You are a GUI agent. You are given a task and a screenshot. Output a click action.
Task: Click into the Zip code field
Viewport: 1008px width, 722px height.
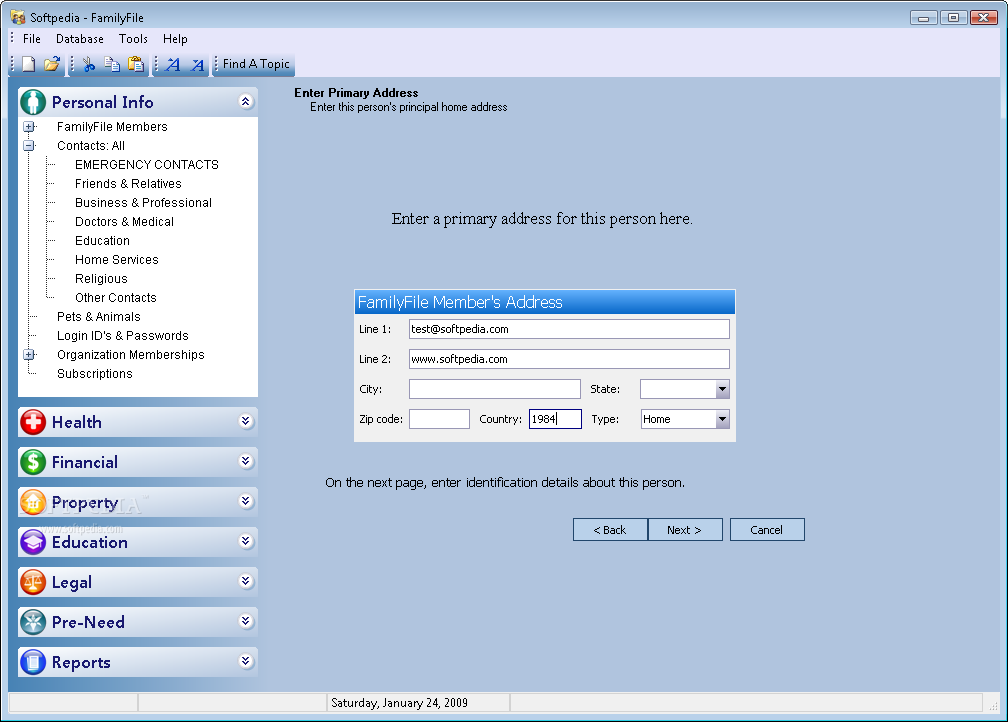[x=439, y=419]
